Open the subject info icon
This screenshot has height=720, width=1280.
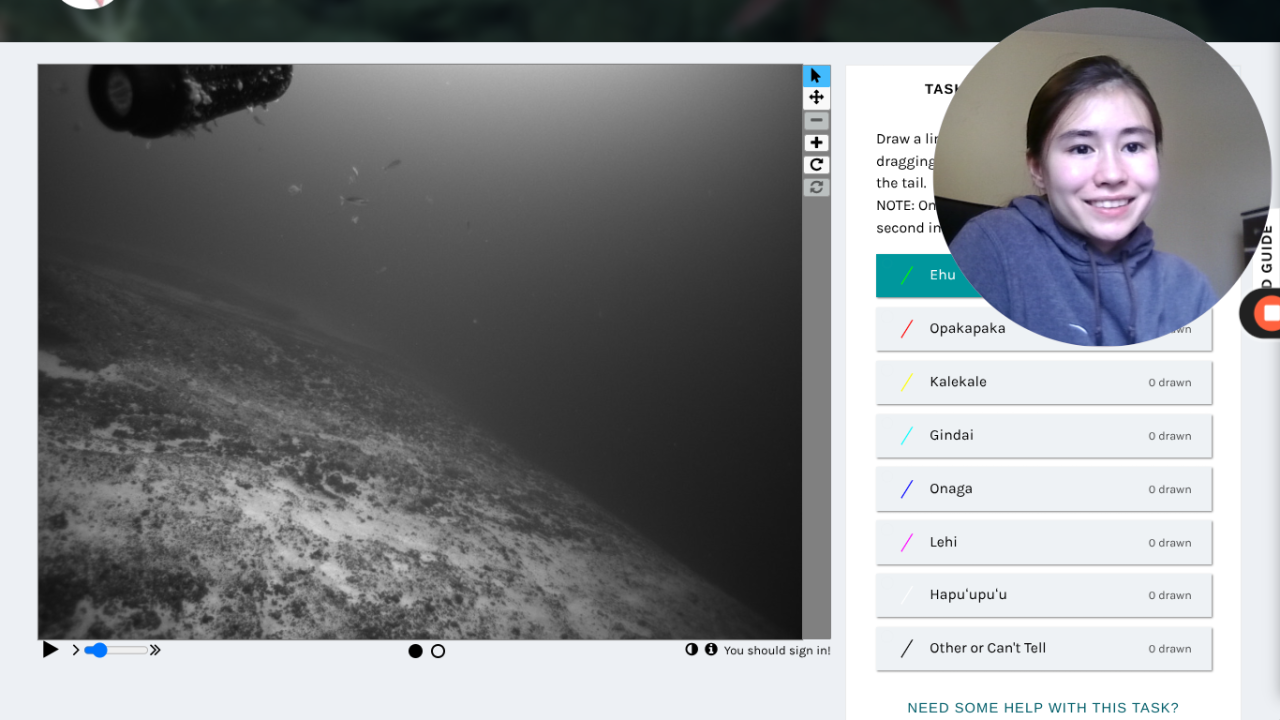pyautogui.click(x=711, y=649)
